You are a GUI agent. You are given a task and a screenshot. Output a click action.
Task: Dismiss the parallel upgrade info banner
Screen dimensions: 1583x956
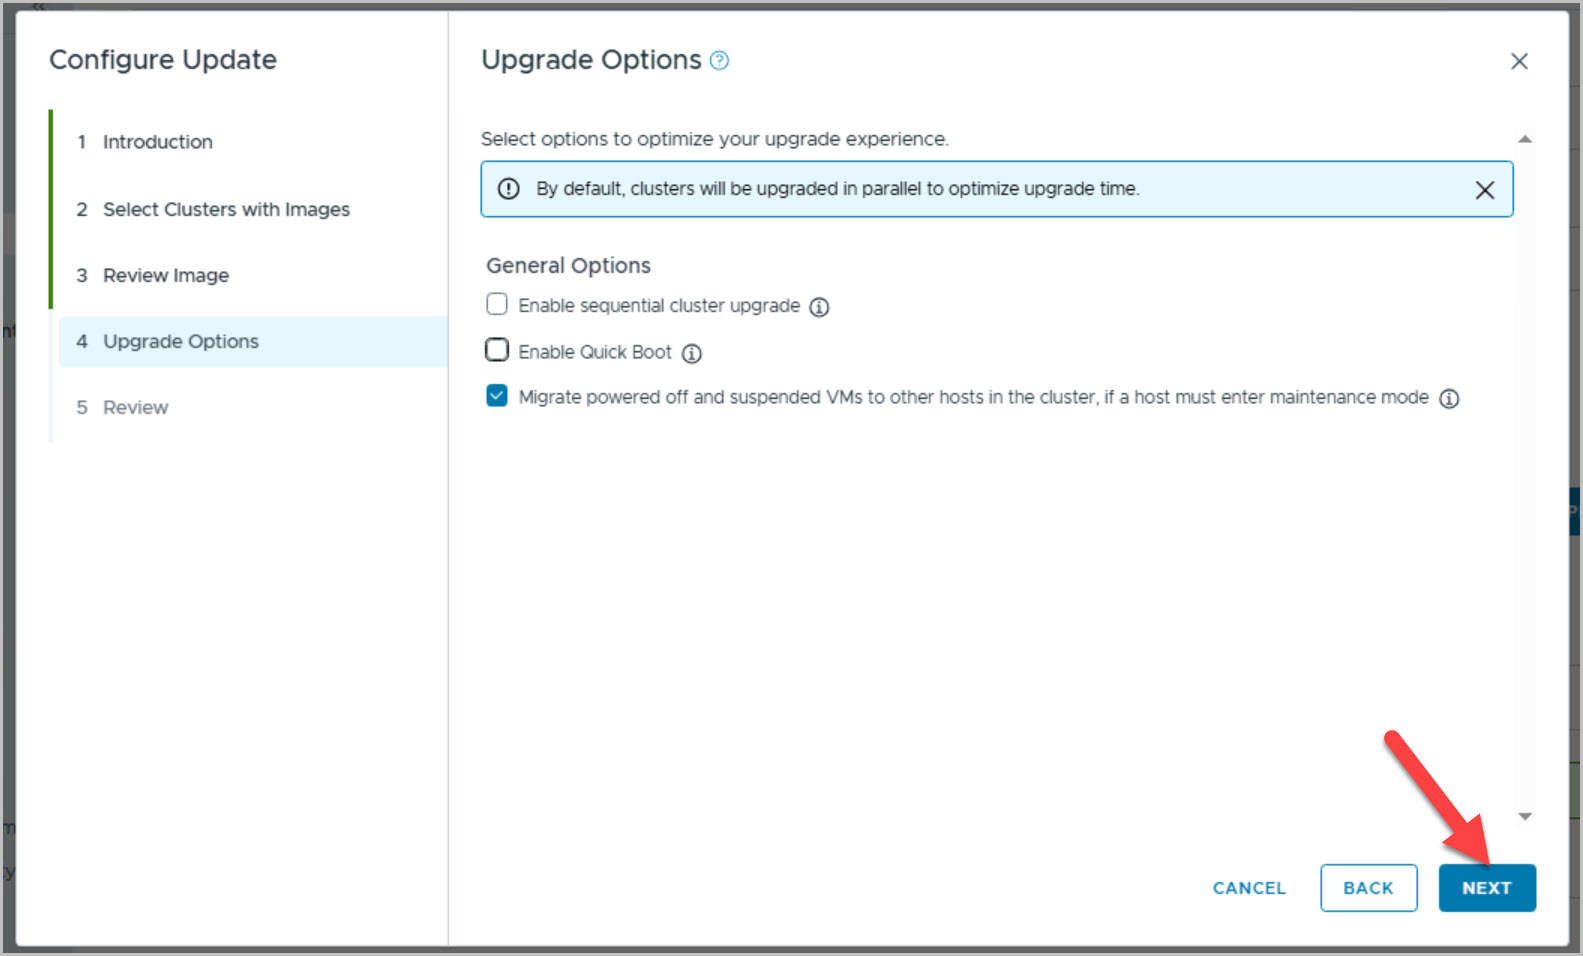(1485, 190)
